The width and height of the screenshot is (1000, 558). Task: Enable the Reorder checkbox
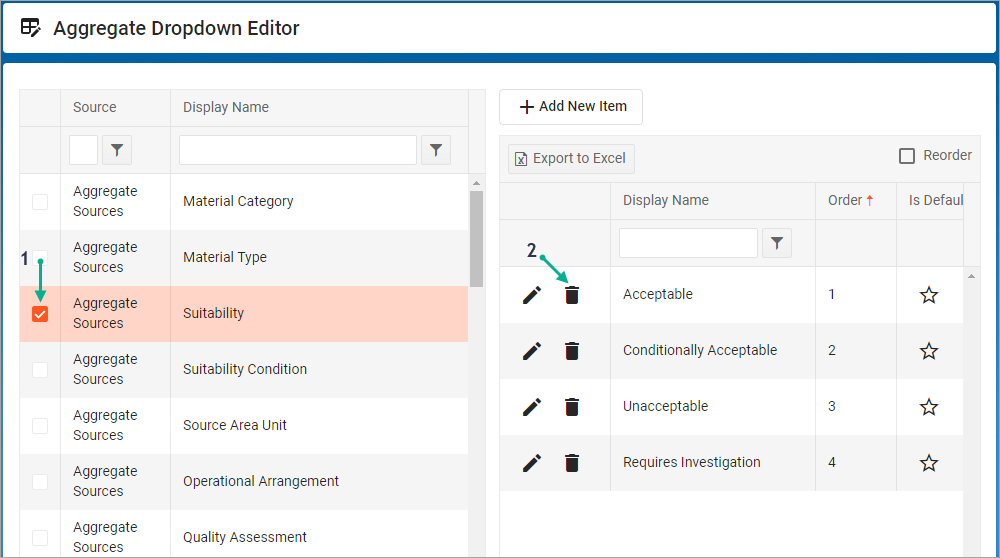pos(907,156)
